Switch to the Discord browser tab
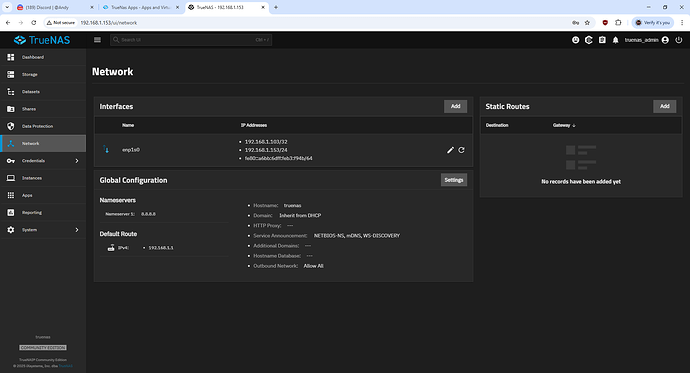Viewport: 690px width, 373px height. coord(54,7)
